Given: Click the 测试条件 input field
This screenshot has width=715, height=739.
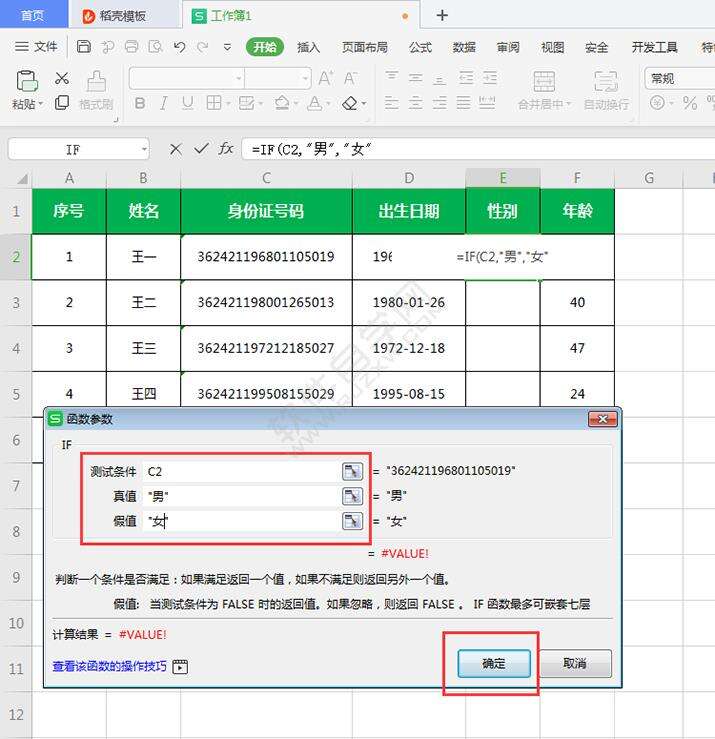Looking at the screenshot, I should (x=240, y=471).
